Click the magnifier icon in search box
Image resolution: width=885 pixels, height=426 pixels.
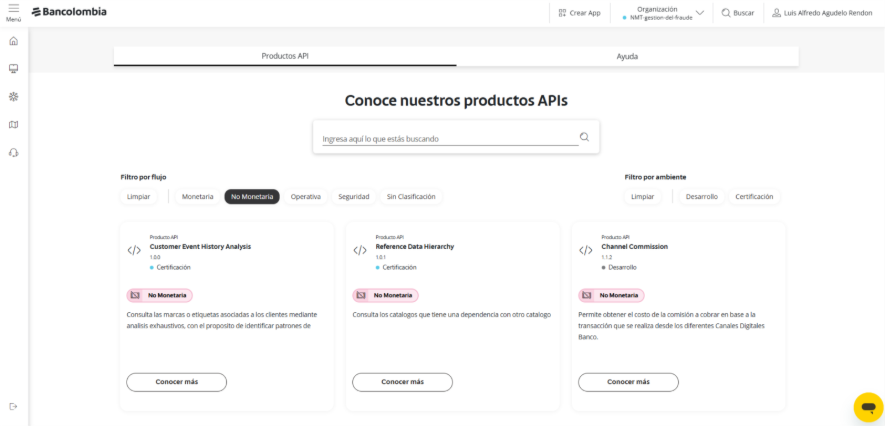coord(584,137)
